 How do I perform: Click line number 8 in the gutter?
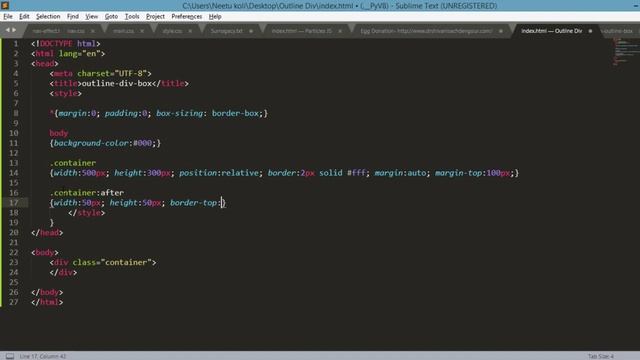click(16, 113)
